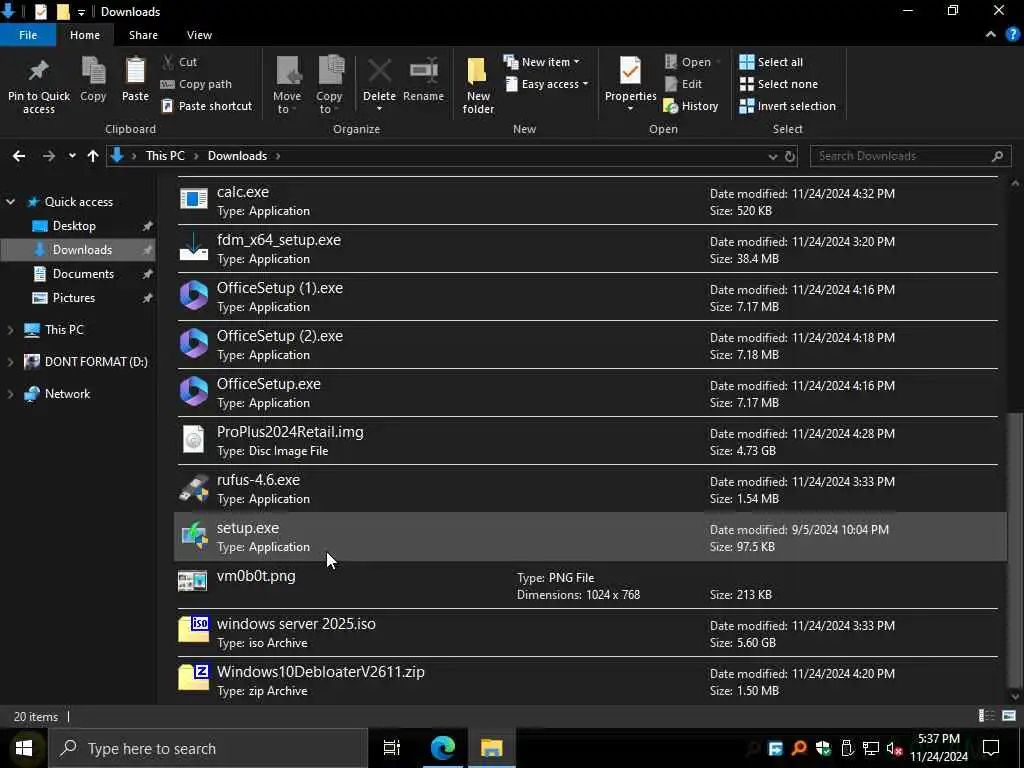Create a New folder
This screenshot has width=1024, height=768.
pos(478,85)
